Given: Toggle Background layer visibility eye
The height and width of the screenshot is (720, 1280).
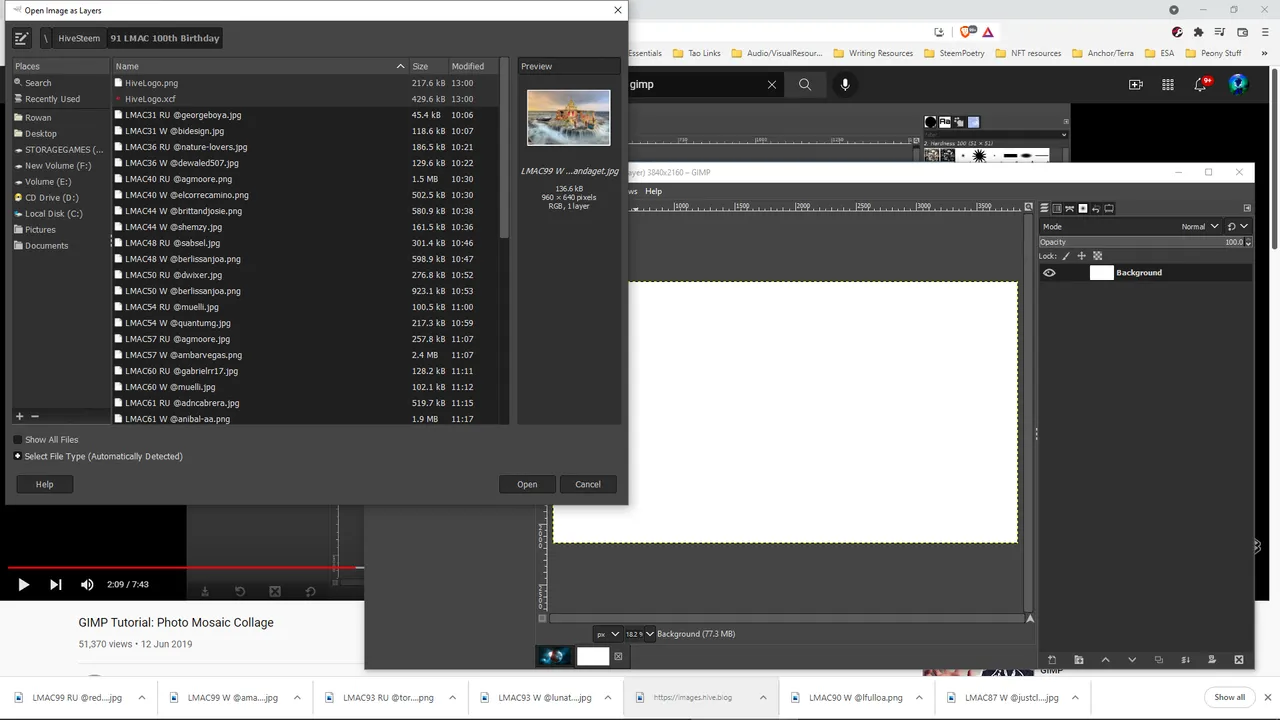Looking at the screenshot, I should (1049, 273).
